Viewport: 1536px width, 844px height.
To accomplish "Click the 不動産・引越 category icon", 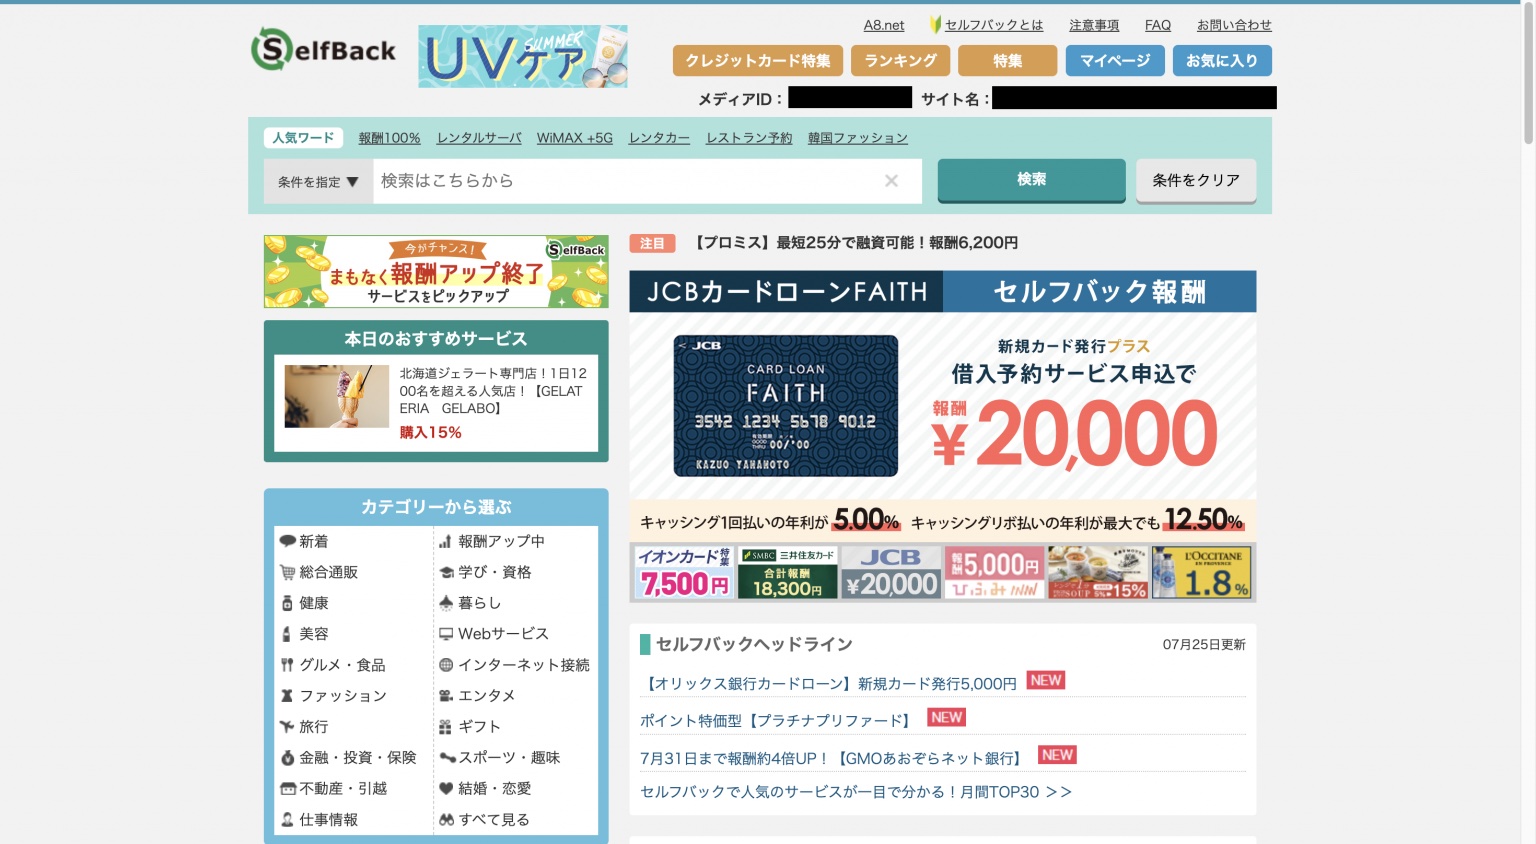I will click(287, 789).
